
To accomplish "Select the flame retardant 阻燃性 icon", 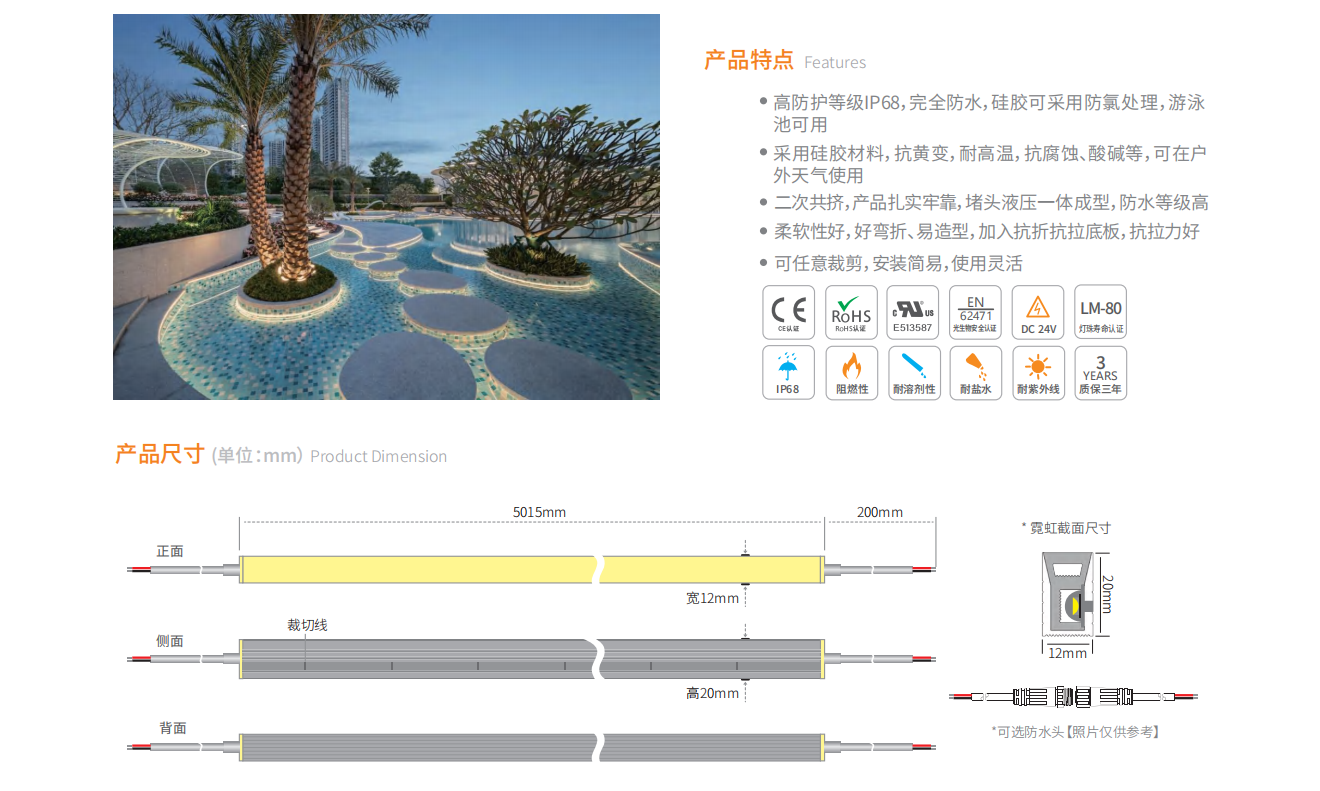I will point(851,373).
